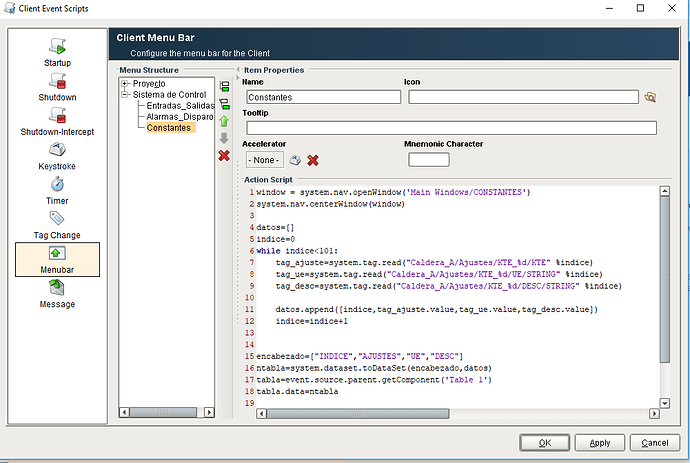
Task: Click the Tooltip text field
Action: click(x=451, y=128)
